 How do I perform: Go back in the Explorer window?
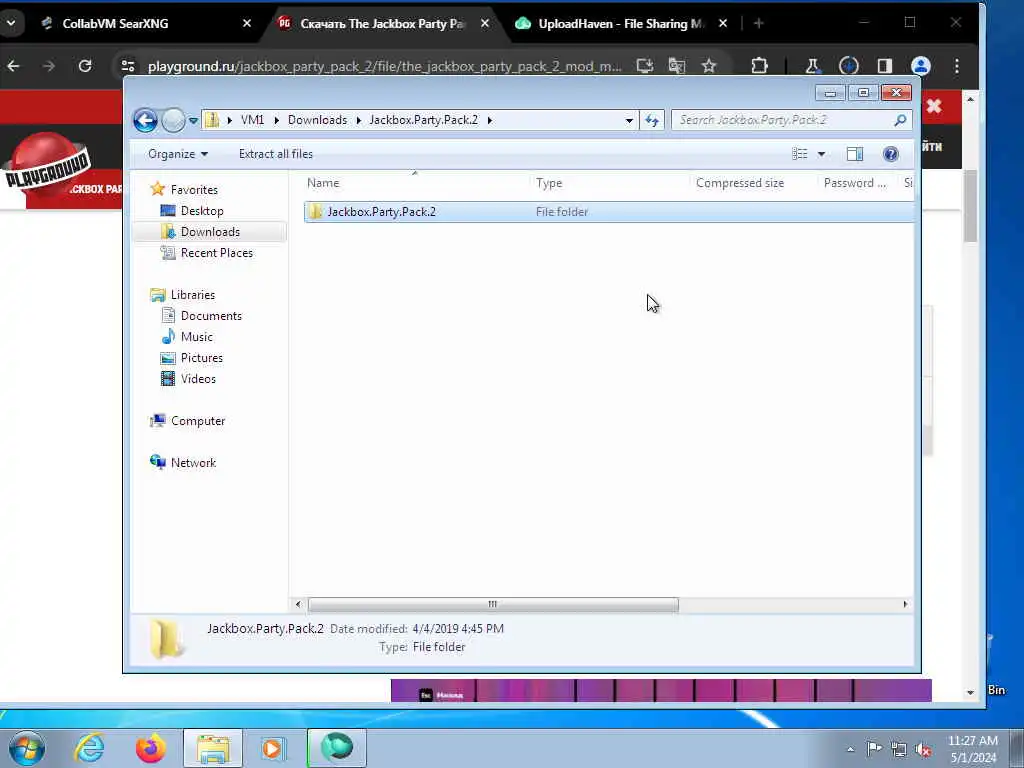145,120
